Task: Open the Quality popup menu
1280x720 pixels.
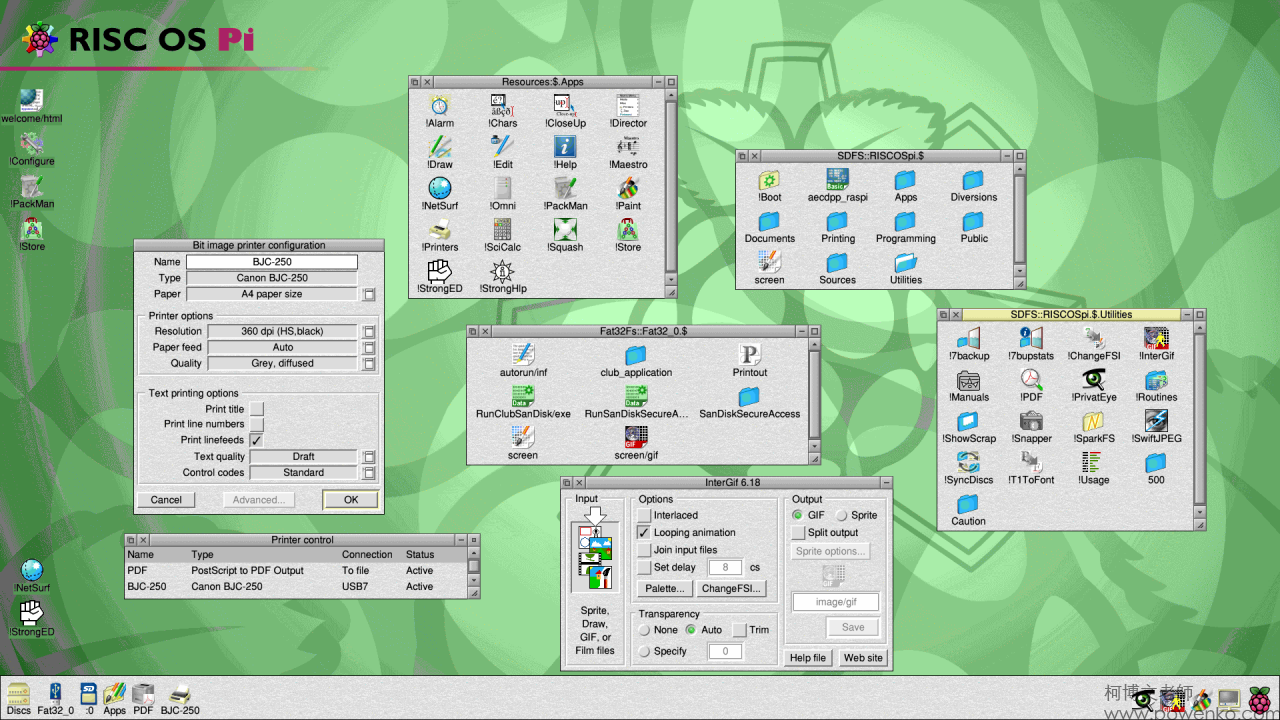Action: pos(369,363)
